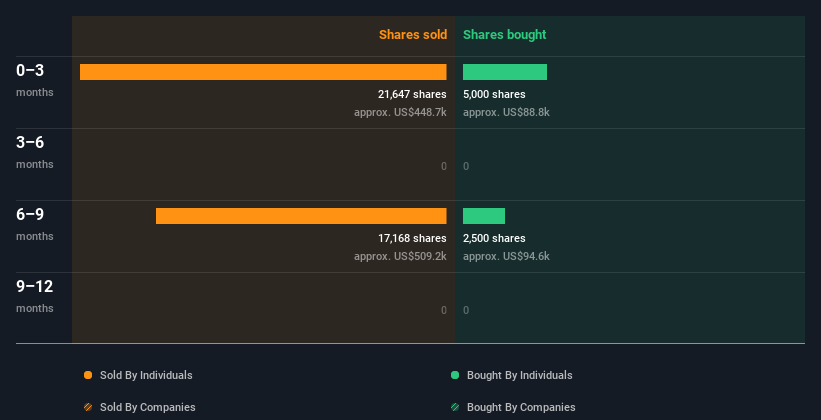821x420 pixels.
Task: Click the orange 6–9 months sold bar
Action: tap(301, 216)
